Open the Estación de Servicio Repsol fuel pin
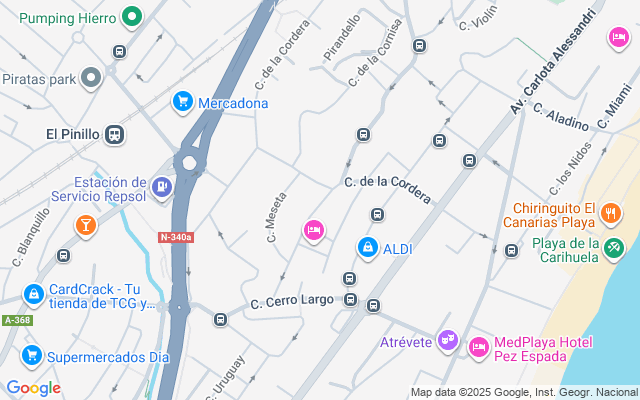 click(x=162, y=188)
